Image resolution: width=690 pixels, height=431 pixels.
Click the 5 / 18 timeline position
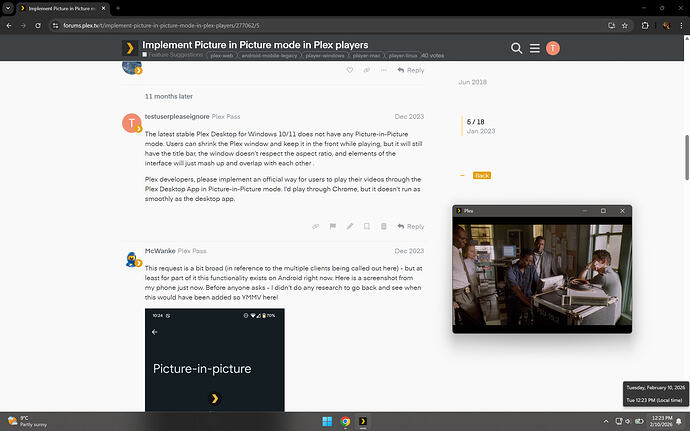pos(475,122)
